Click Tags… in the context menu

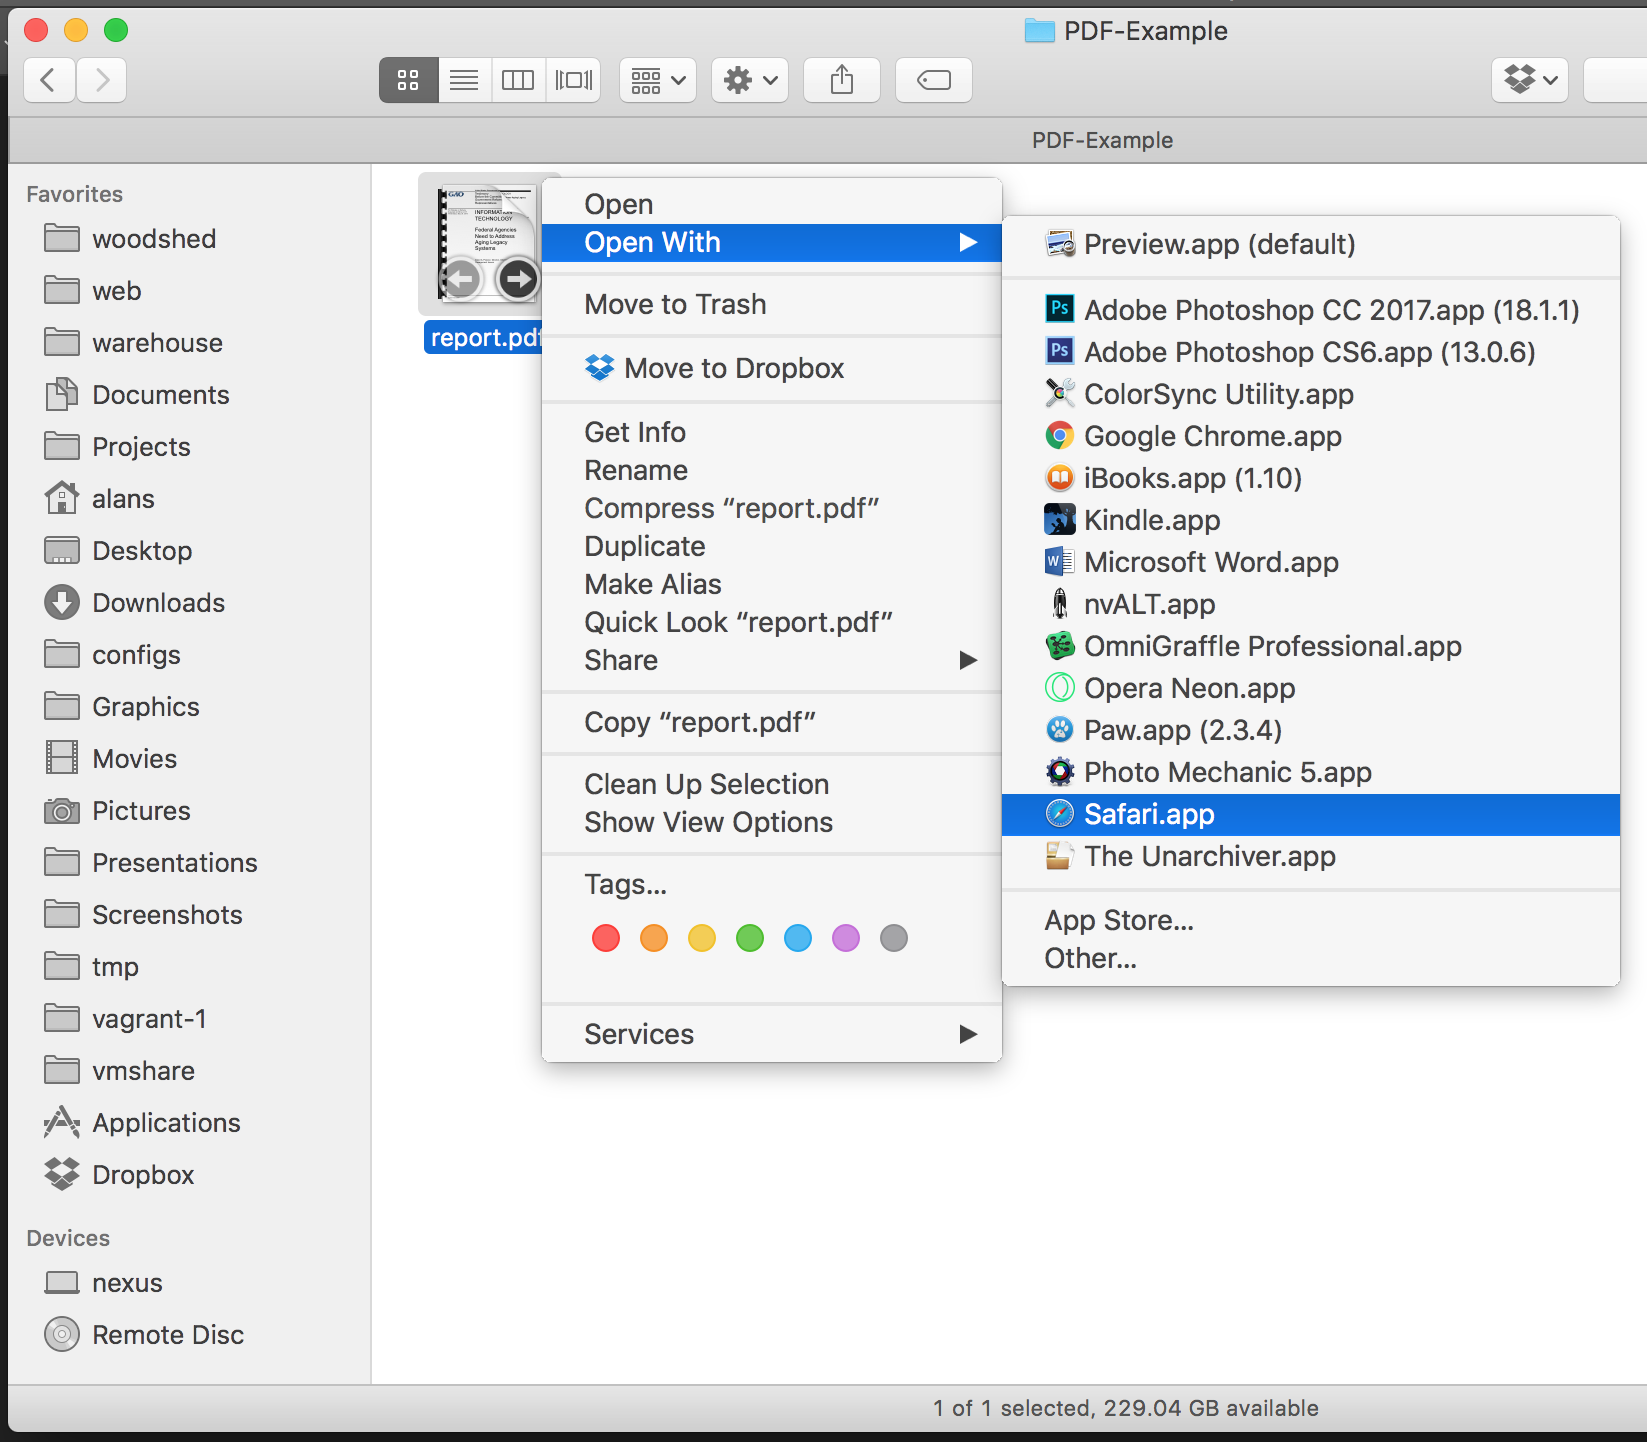[x=772, y=884]
